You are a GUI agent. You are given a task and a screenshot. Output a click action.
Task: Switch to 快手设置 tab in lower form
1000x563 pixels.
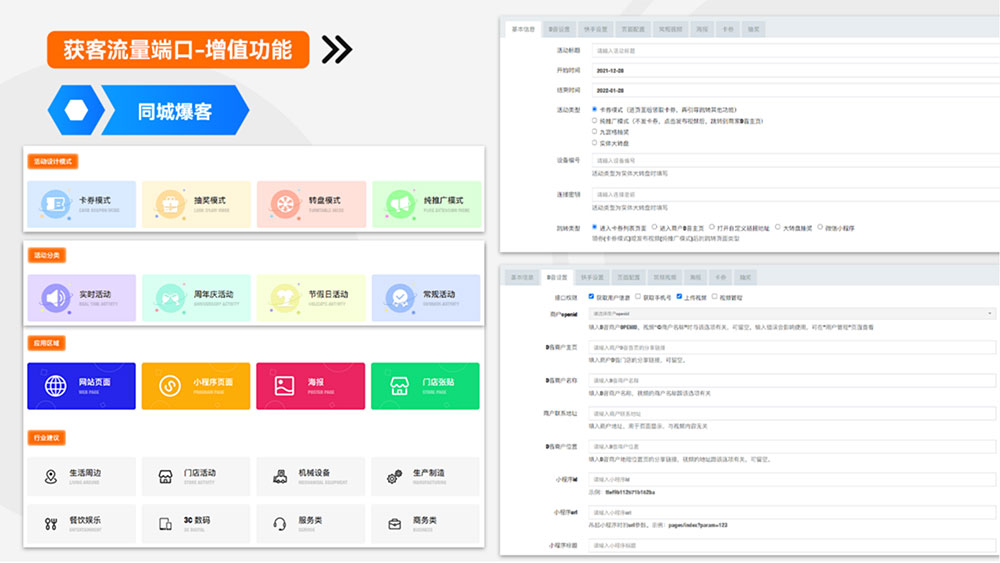pyautogui.click(x=594, y=276)
